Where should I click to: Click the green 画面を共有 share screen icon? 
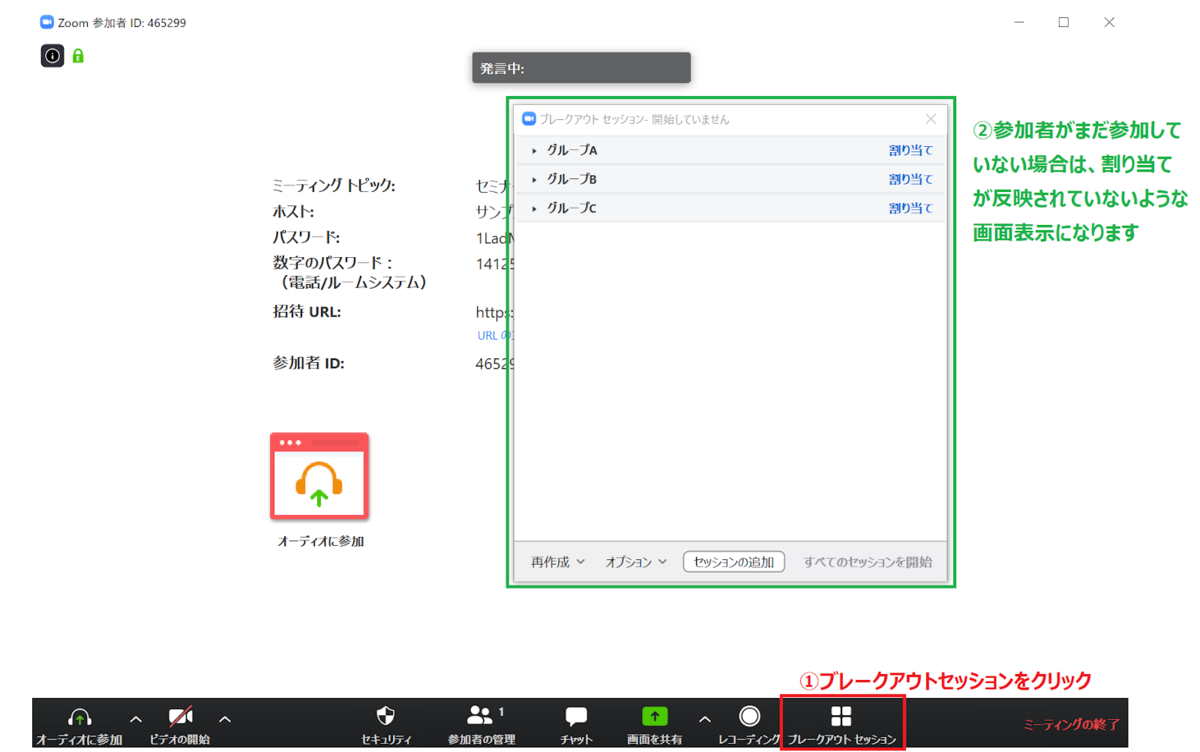click(x=654, y=716)
